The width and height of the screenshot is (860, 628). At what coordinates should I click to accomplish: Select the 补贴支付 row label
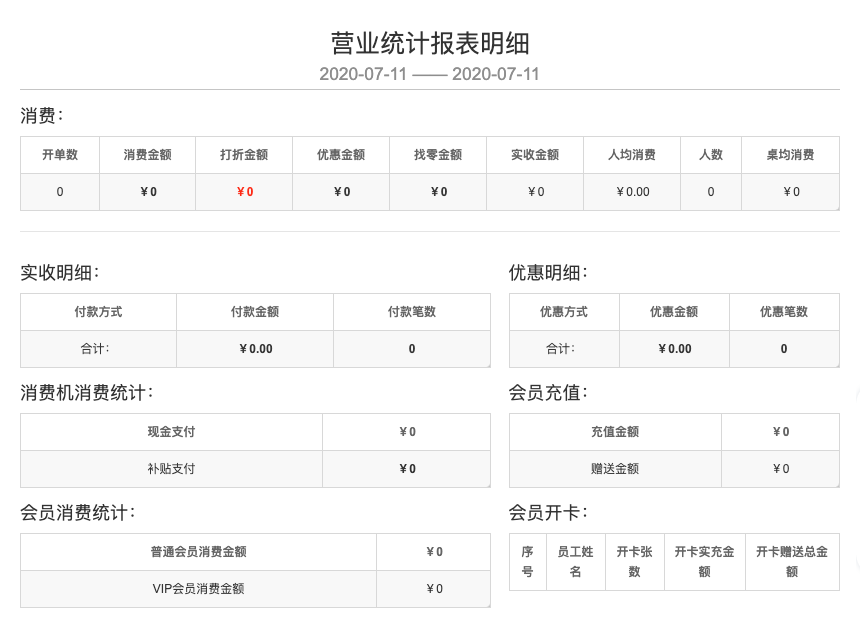pos(171,469)
